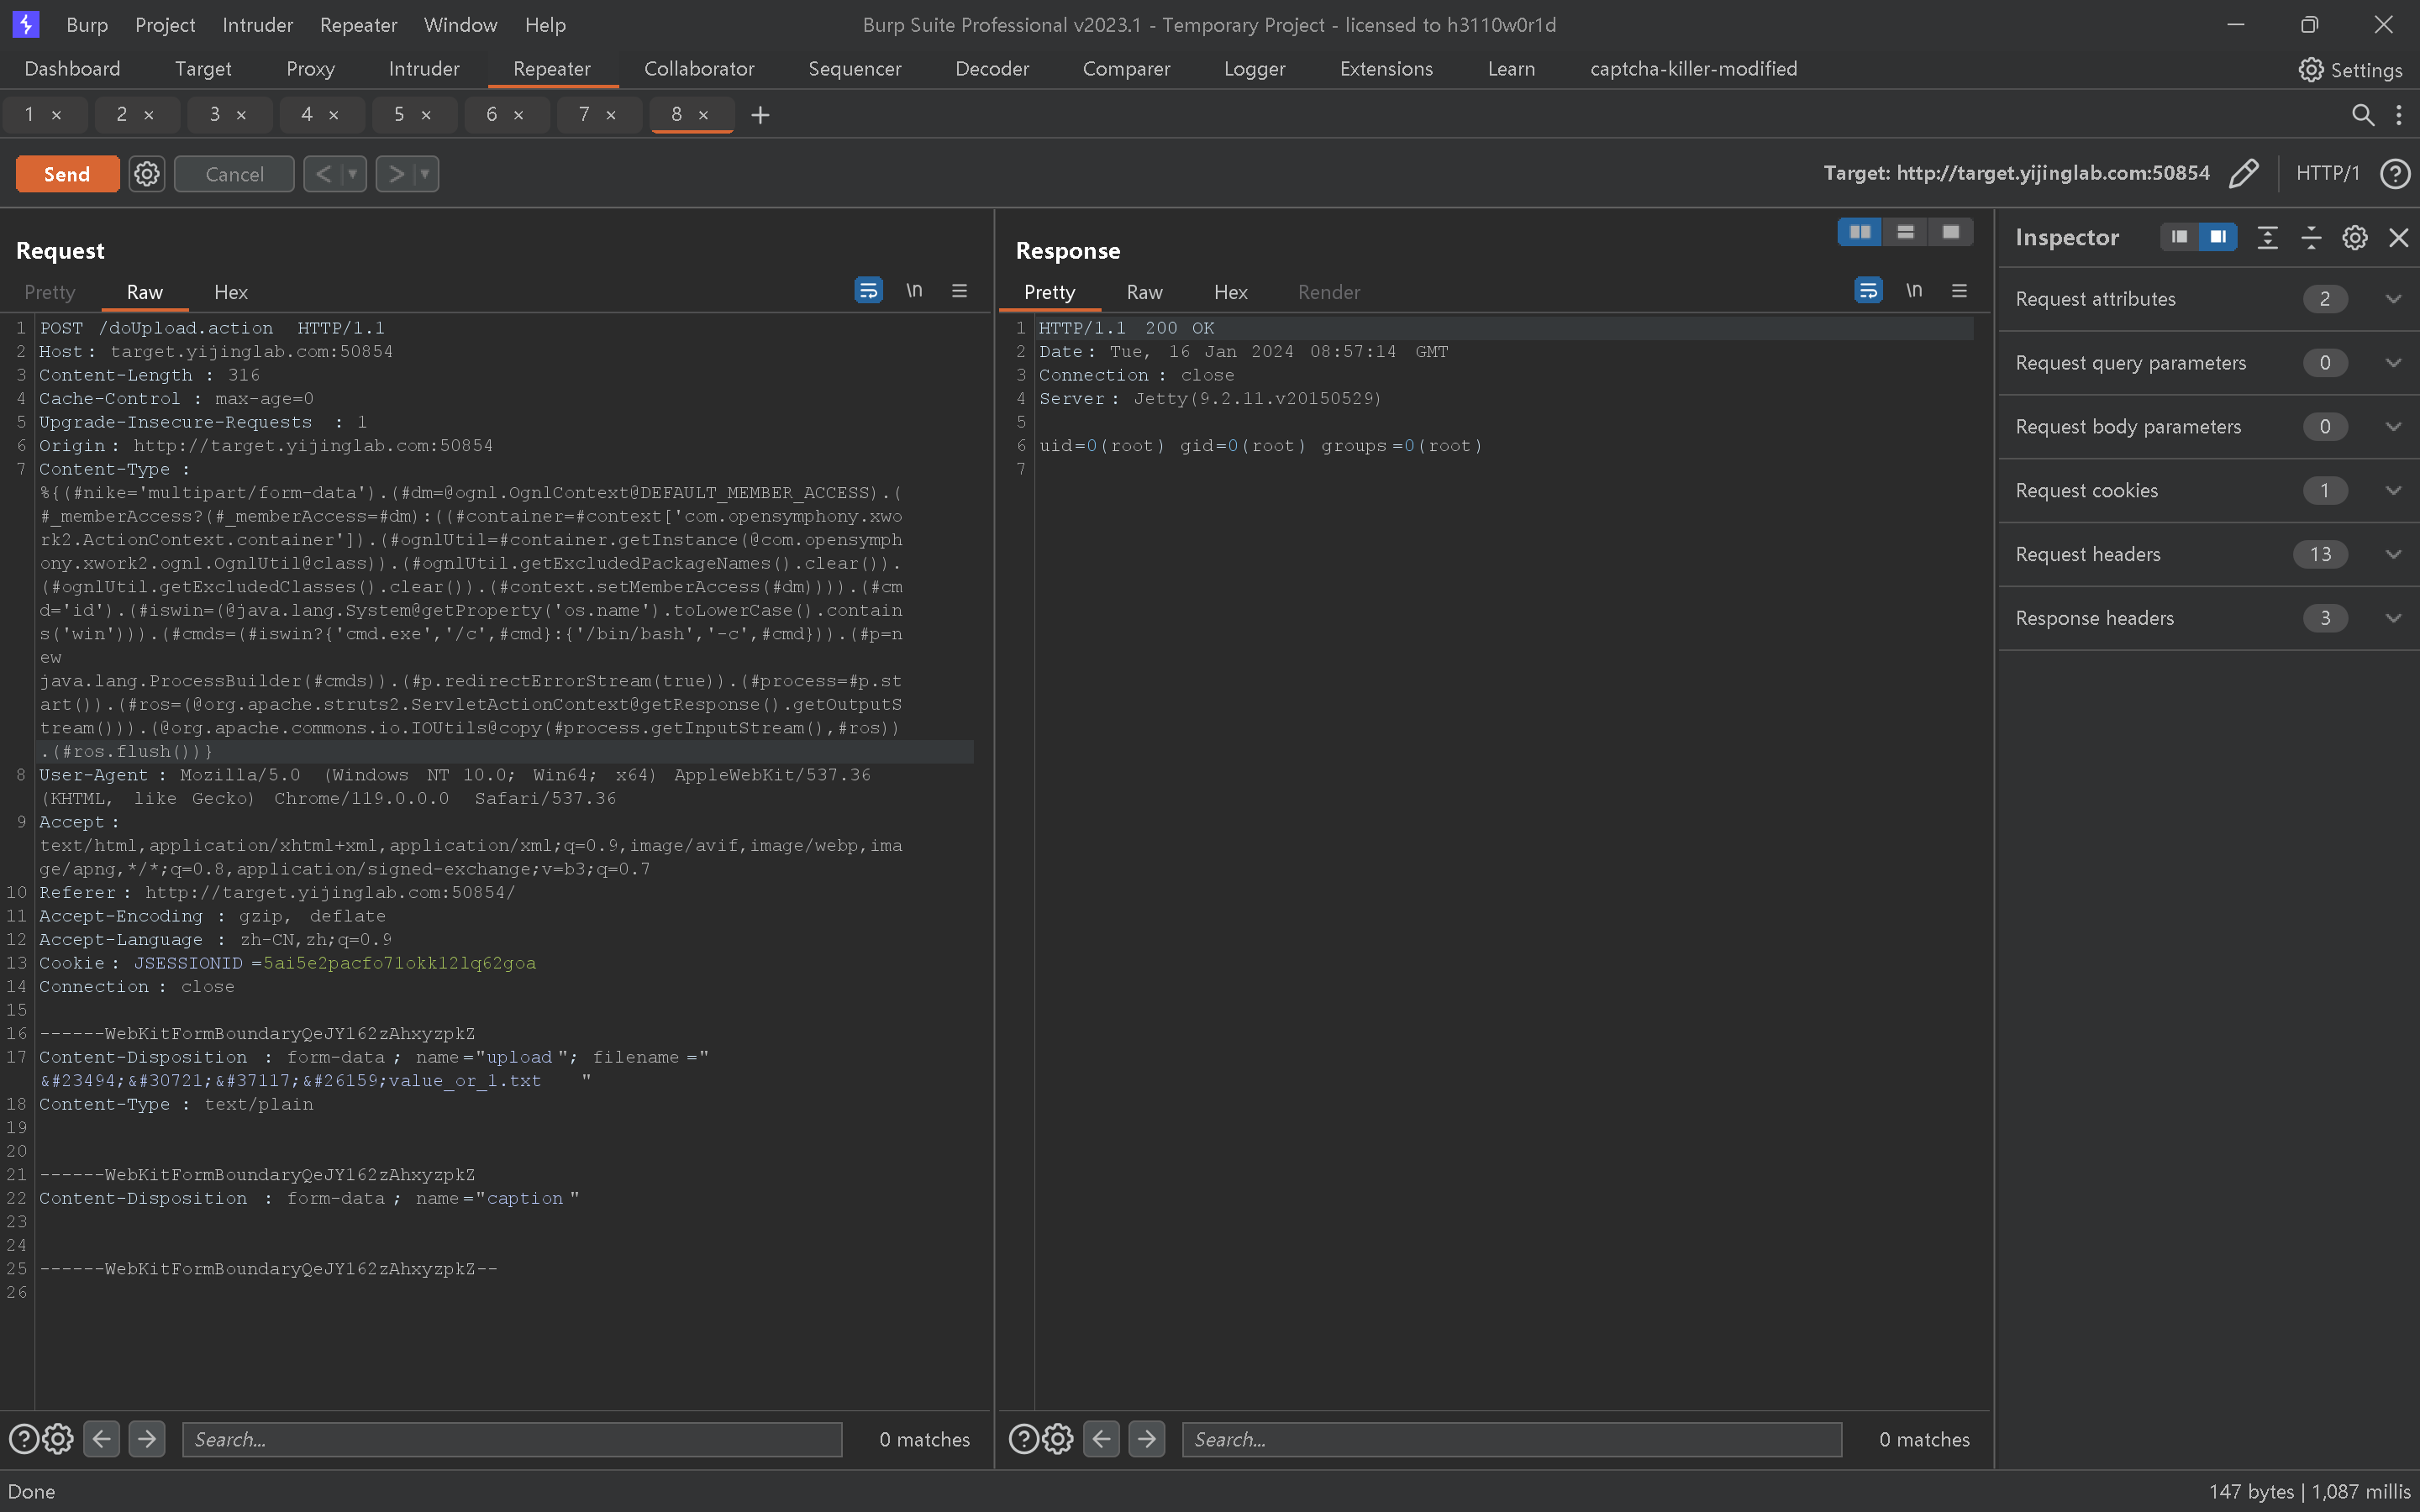2420x1512 pixels.
Task: Open Repeater send options gear icon
Action: coord(147,174)
